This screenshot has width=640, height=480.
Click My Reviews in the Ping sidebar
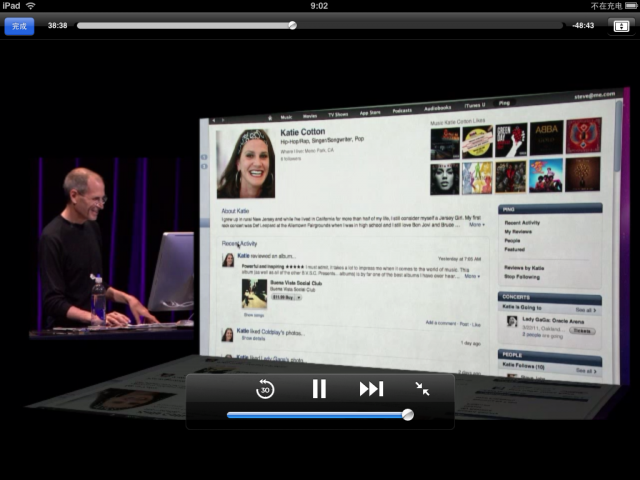(518, 232)
